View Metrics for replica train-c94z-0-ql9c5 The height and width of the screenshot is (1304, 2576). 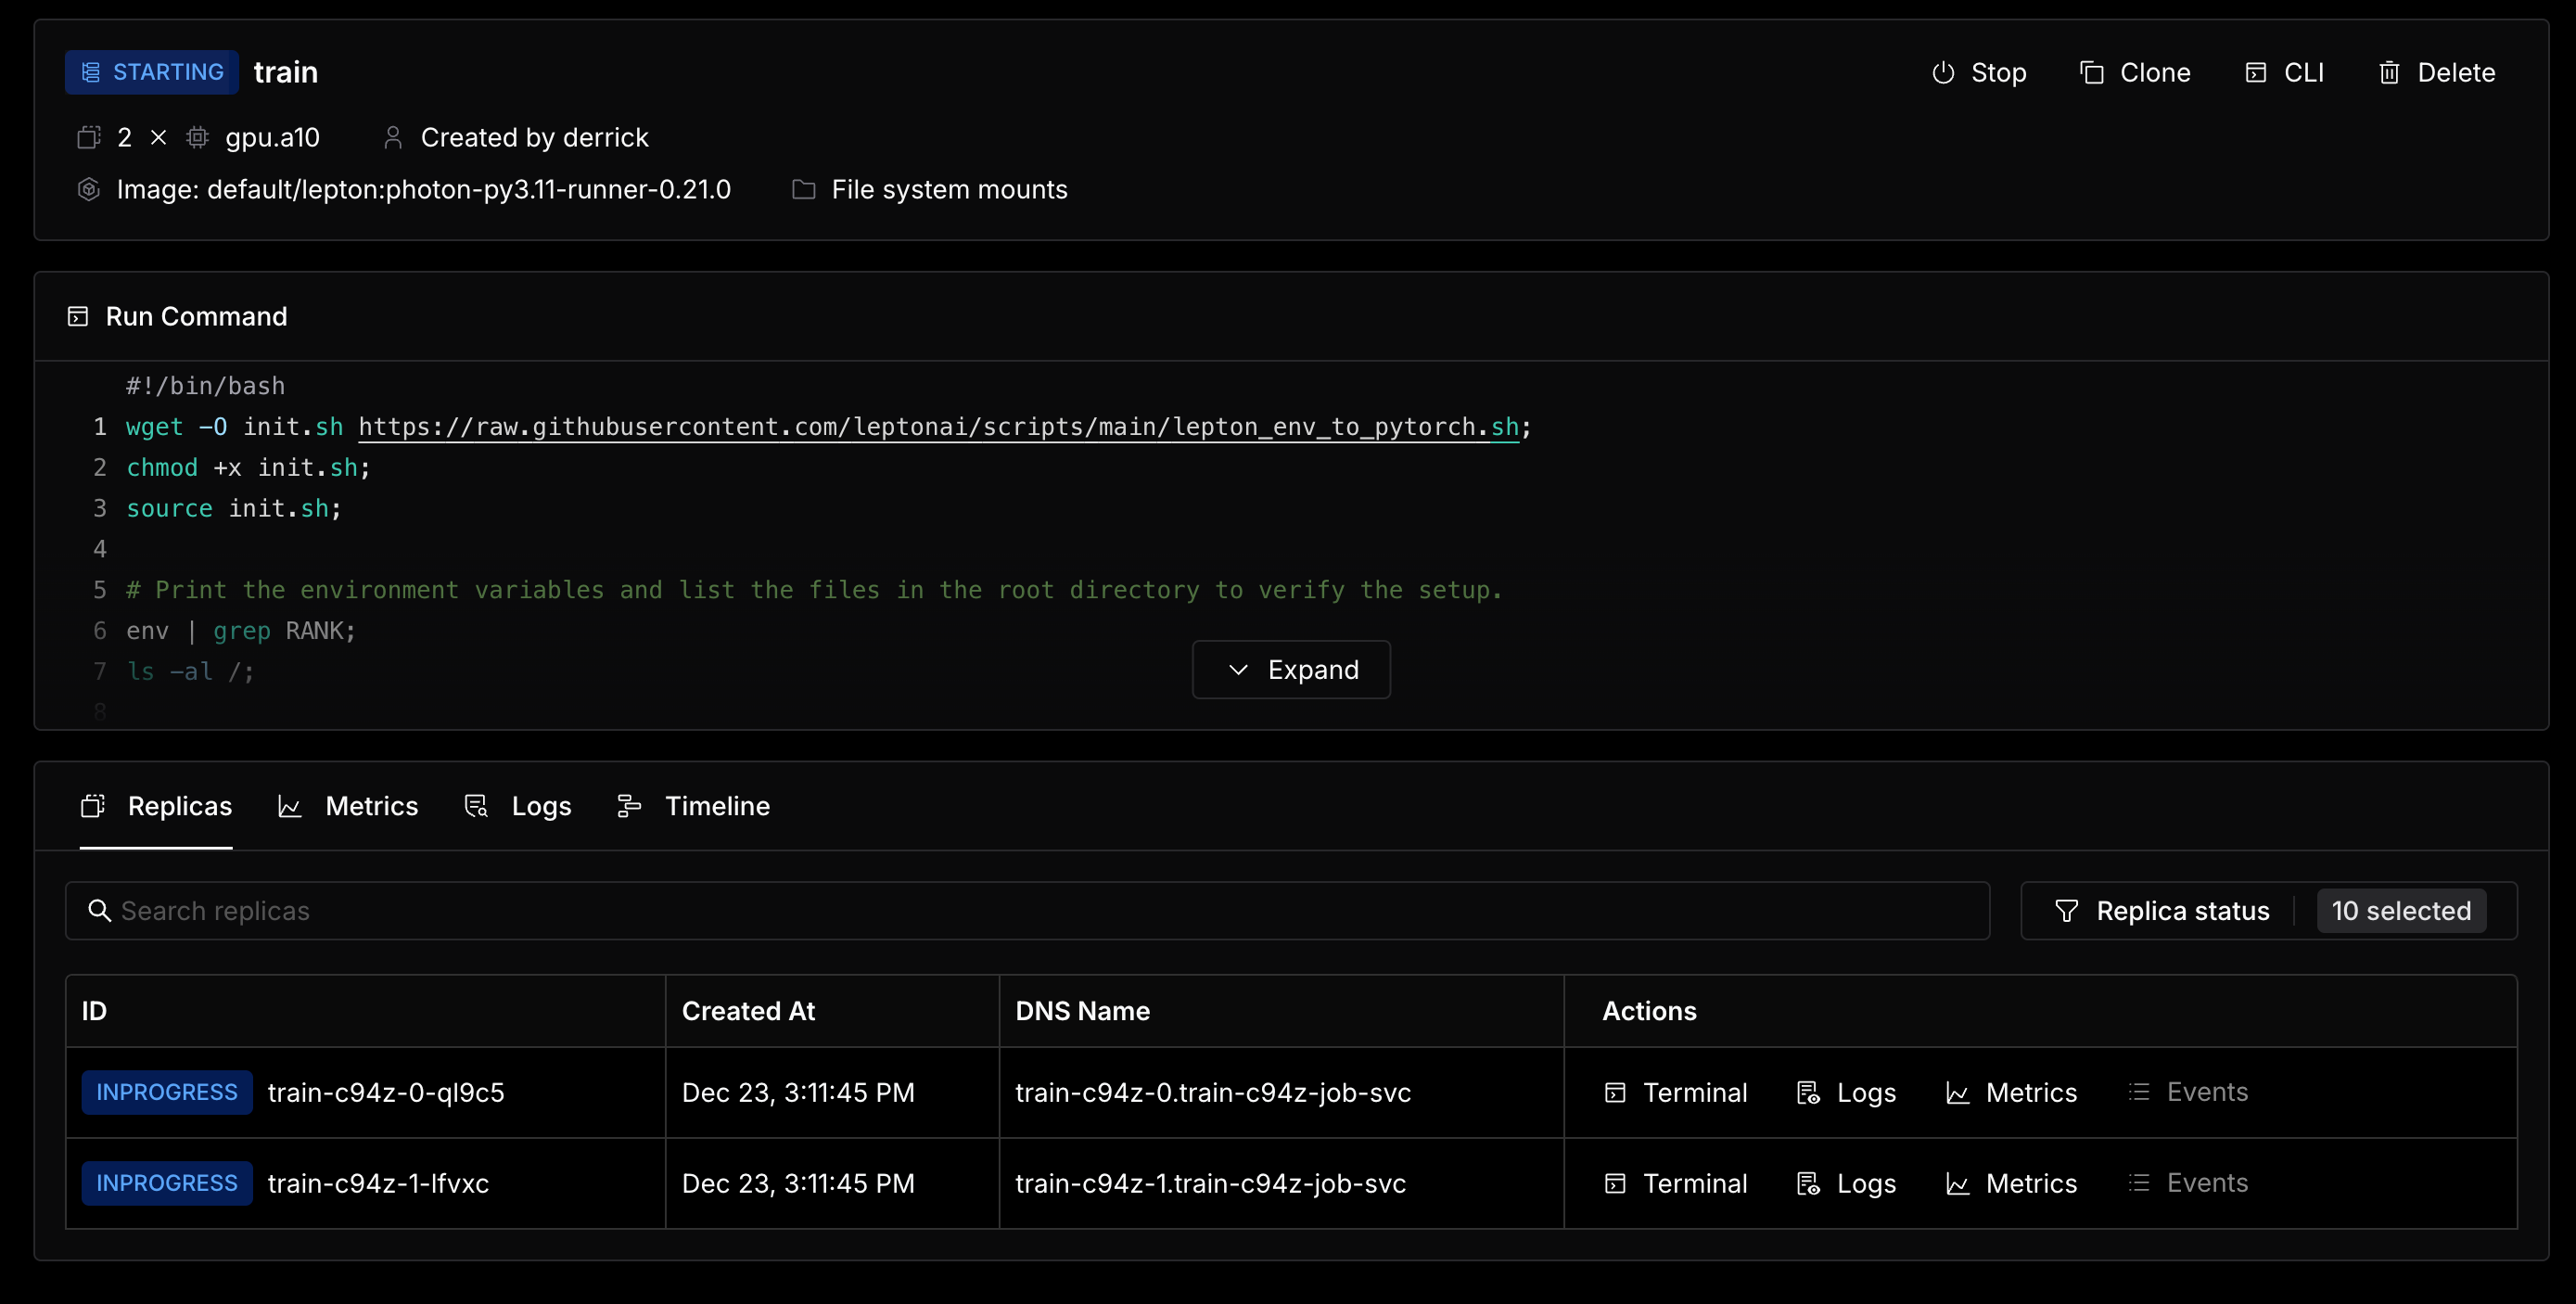coord(2011,1092)
